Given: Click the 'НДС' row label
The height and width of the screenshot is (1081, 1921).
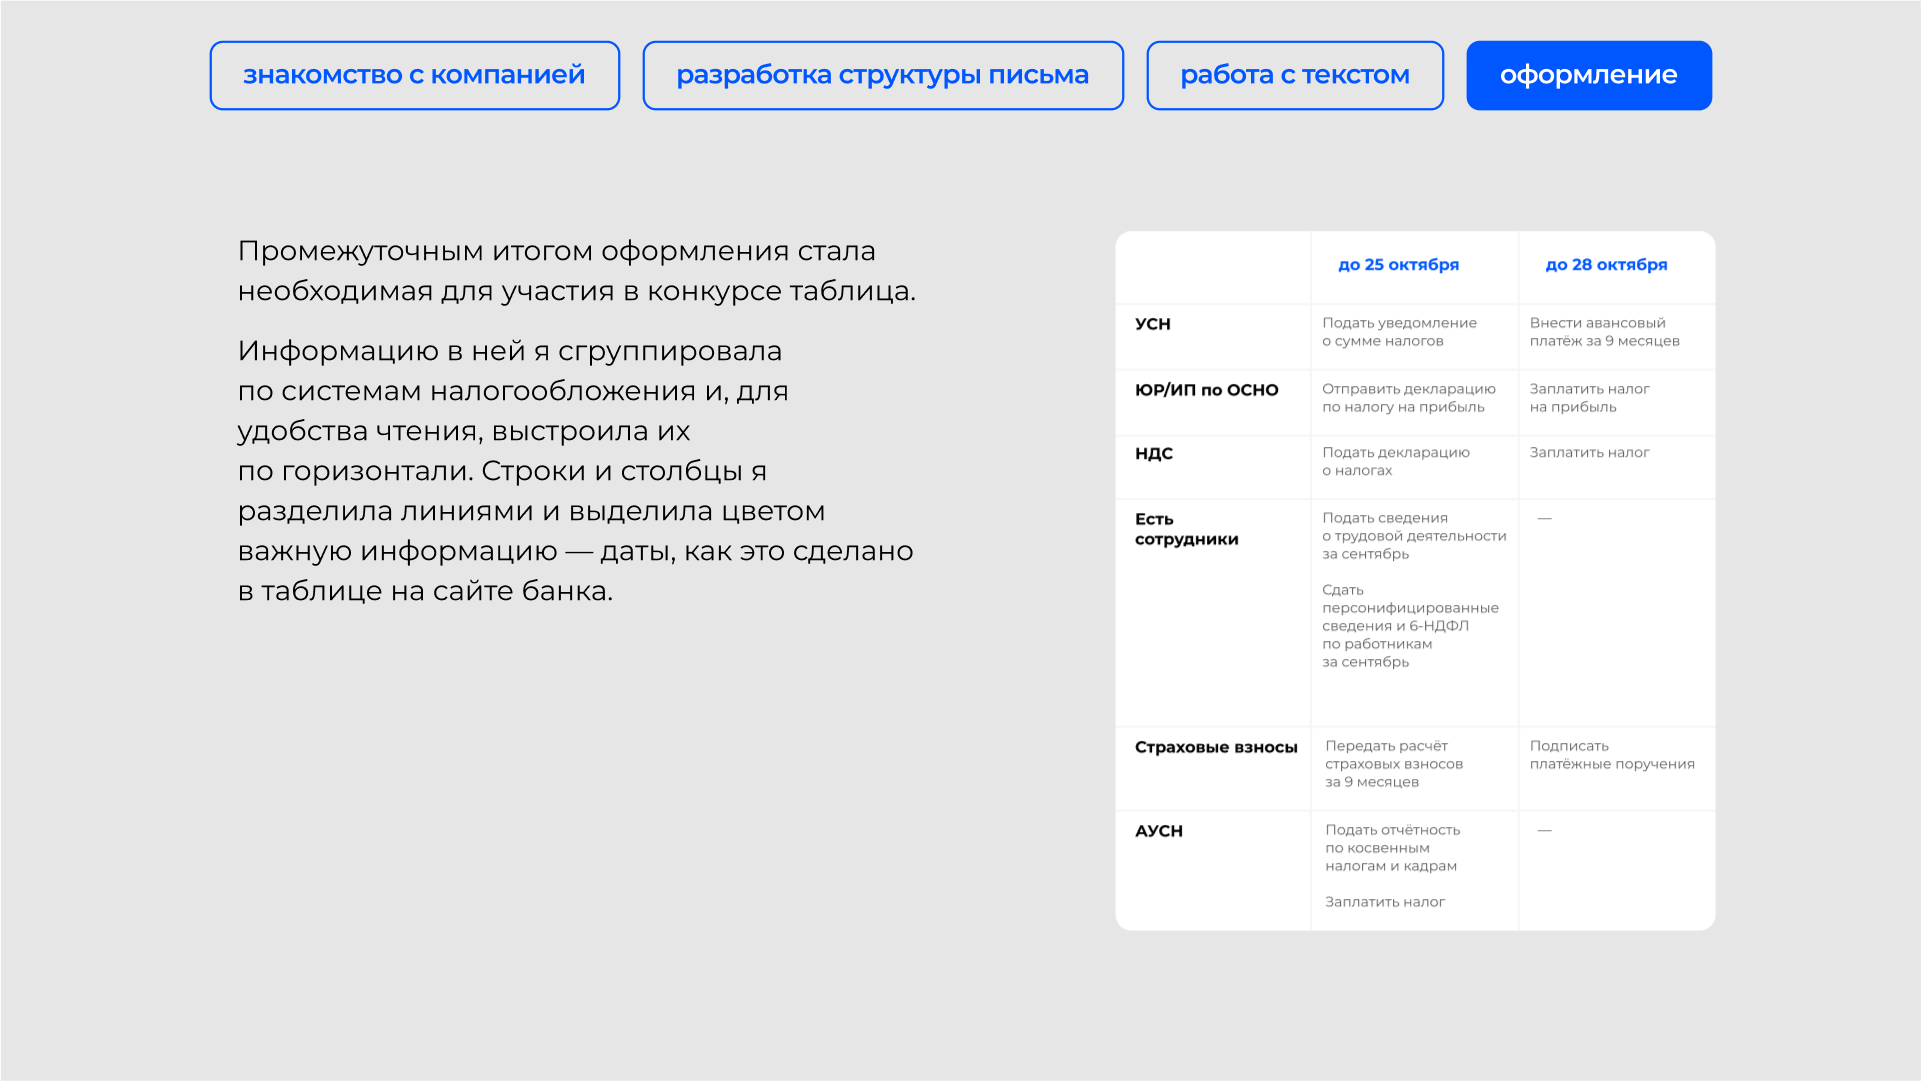Looking at the screenshot, I should (x=1153, y=454).
